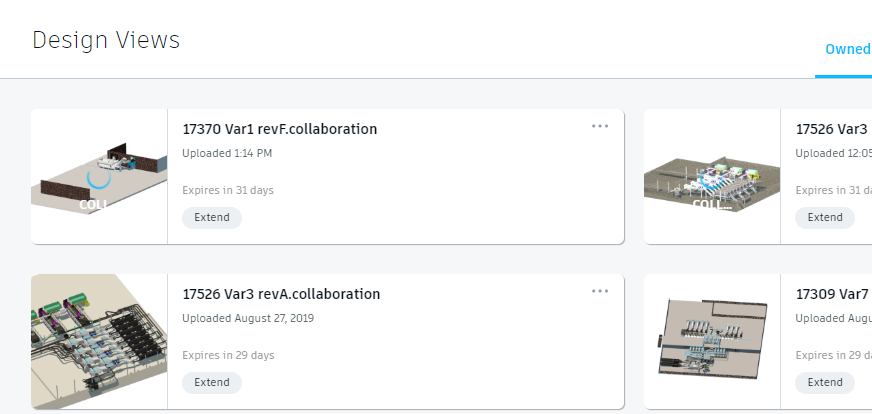Open the 17526 Var3 revA.collaboration title link
Viewport: 872px width, 414px height.
(281, 294)
